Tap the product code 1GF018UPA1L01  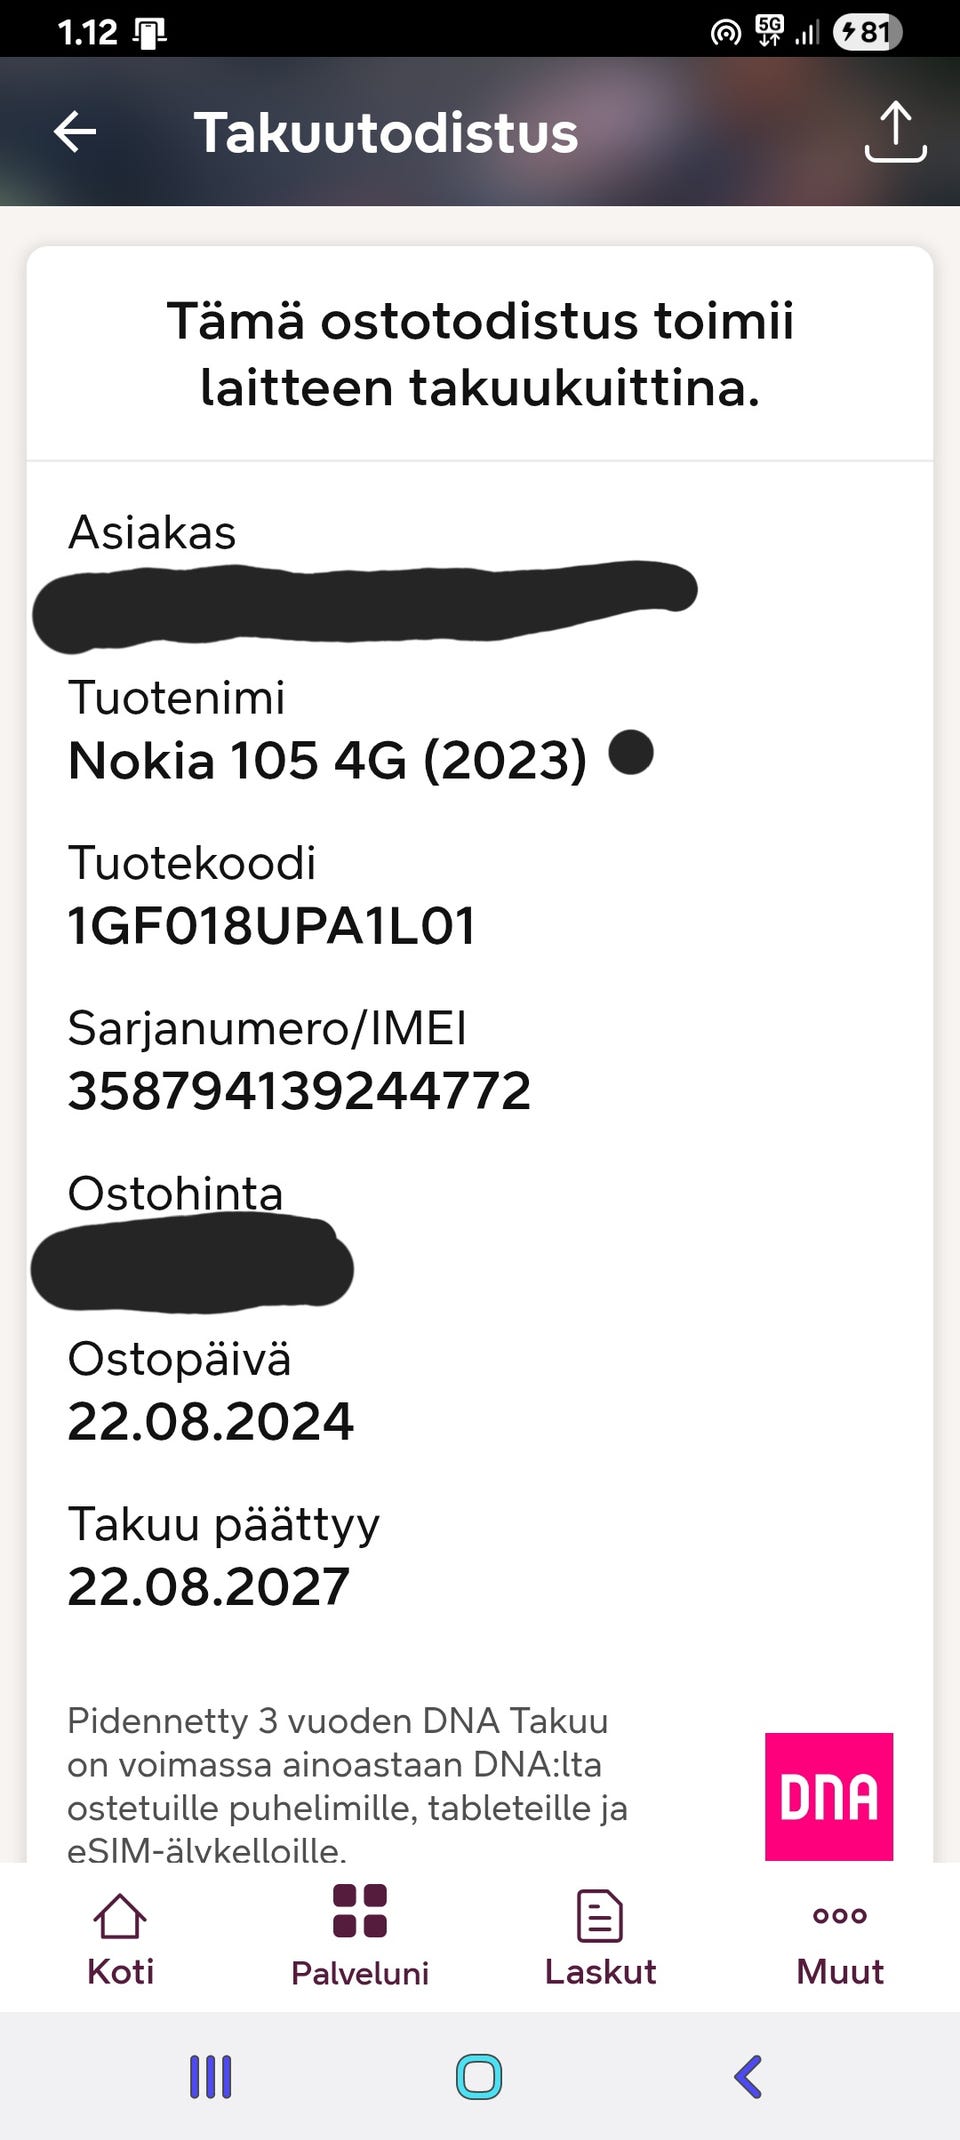[x=271, y=925]
